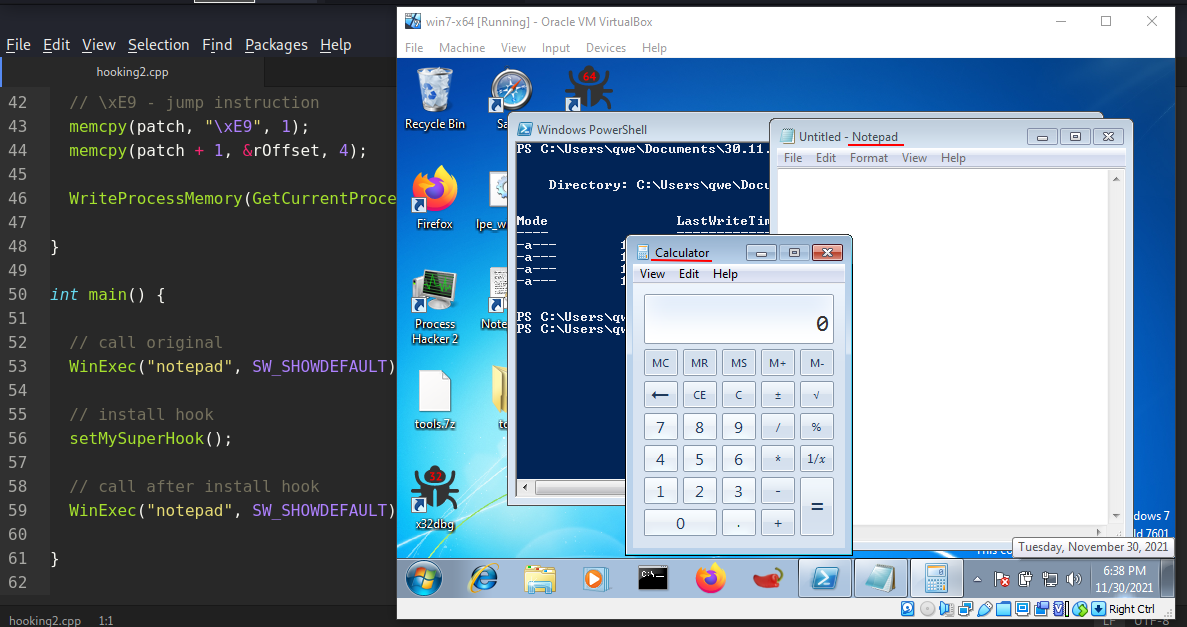Open Action Center flag in system tray
1187x627 pixels.
tap(1002, 580)
